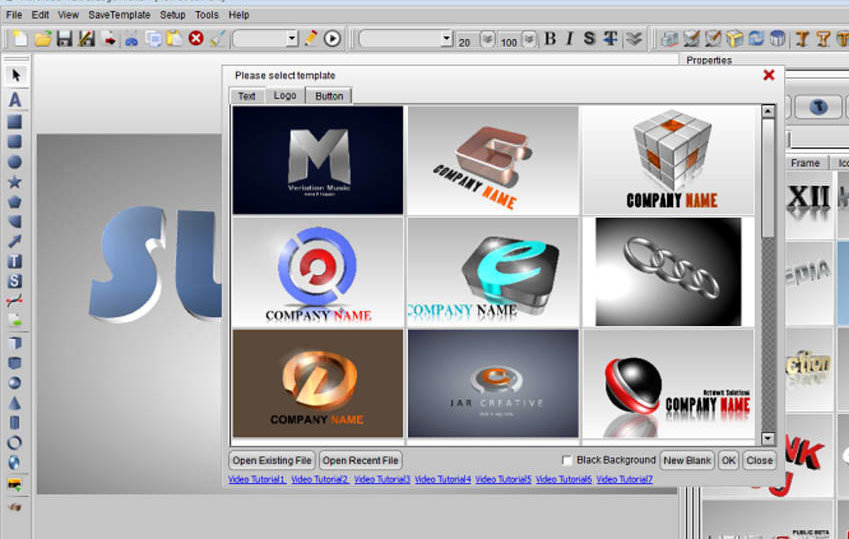
Task: Select the four rings logo template
Action: point(668,272)
